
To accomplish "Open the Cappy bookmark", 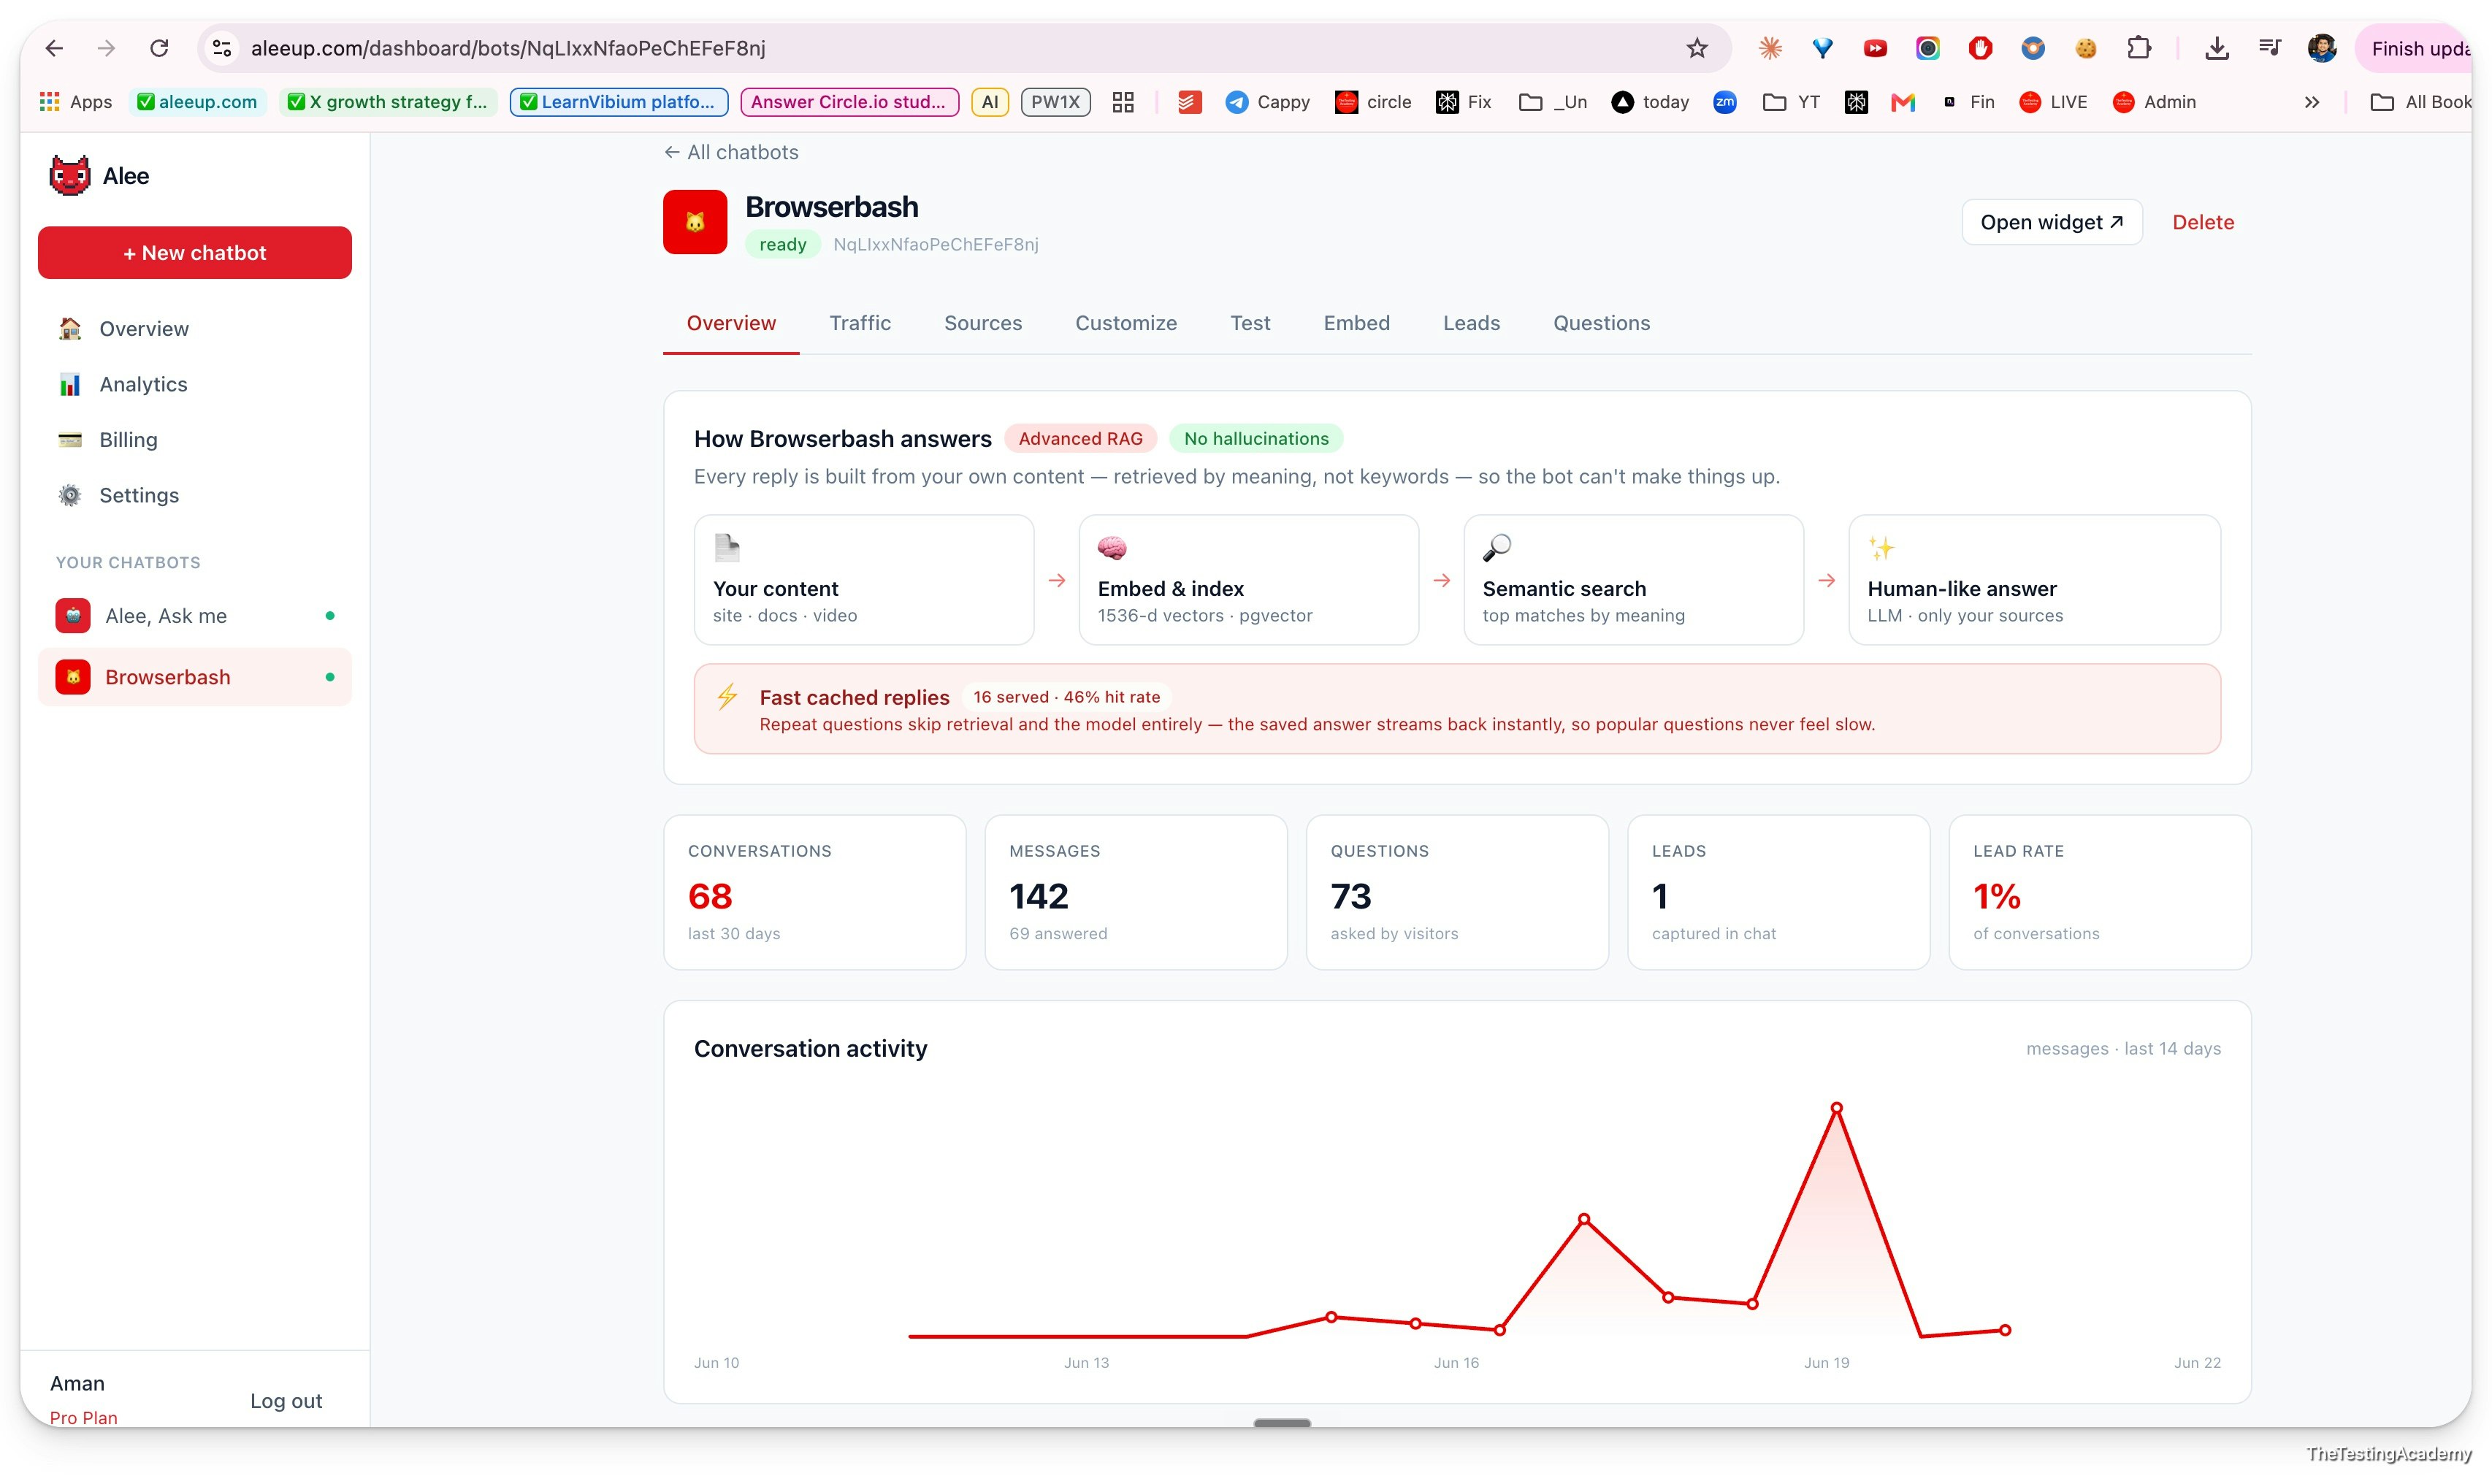I will (x=1268, y=102).
